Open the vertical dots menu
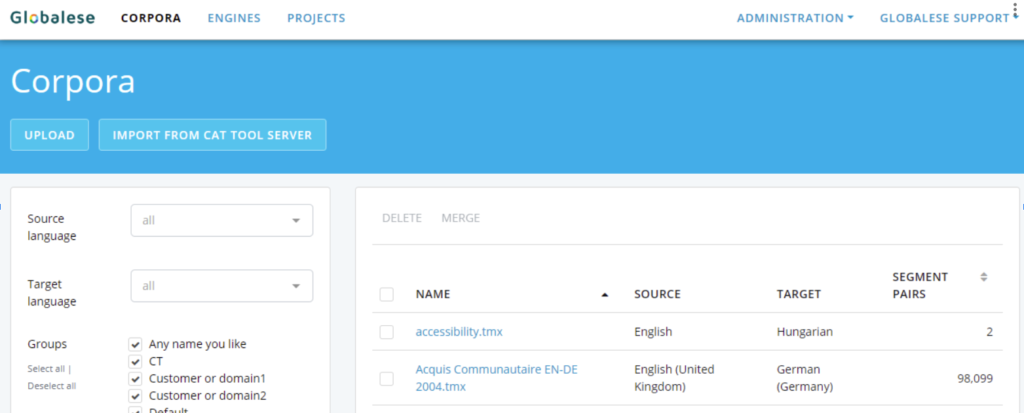 [x=1016, y=11]
